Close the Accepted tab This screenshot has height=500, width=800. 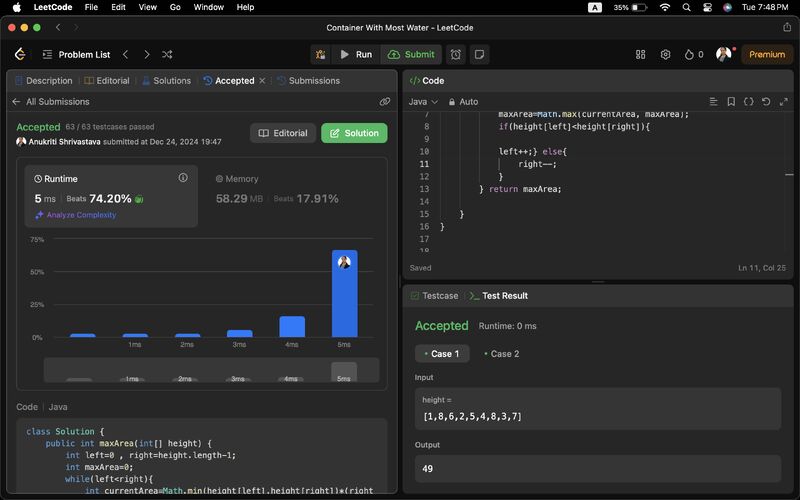[262, 81]
